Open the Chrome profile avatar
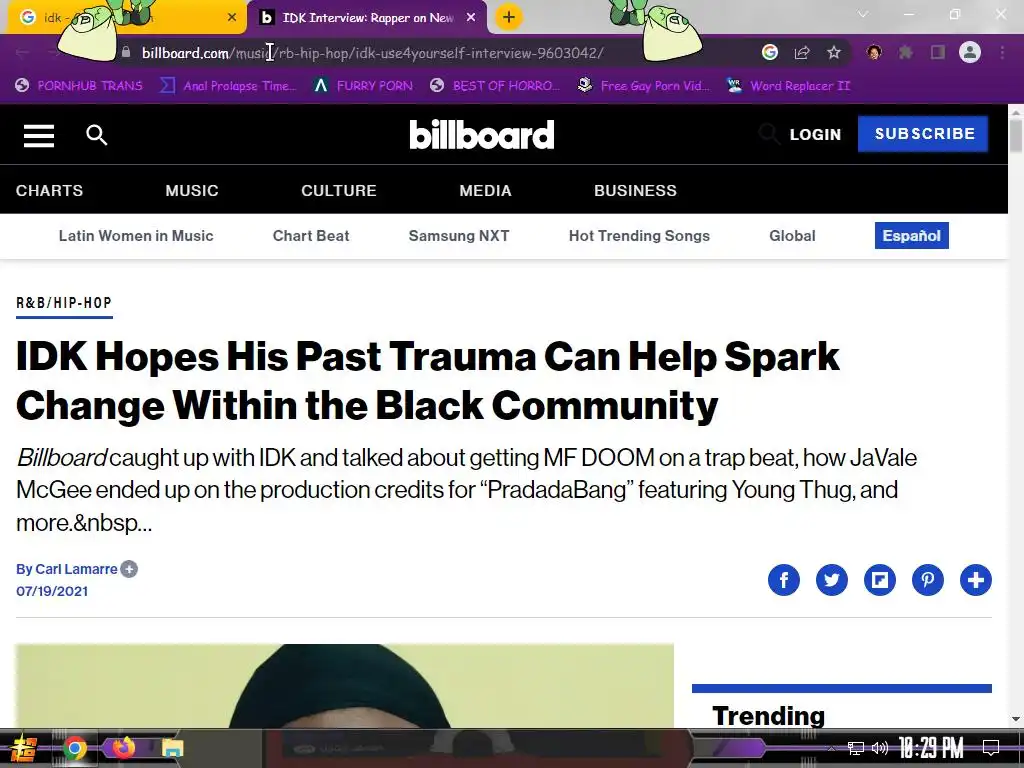Screen dimensions: 1024x768 point(970,52)
